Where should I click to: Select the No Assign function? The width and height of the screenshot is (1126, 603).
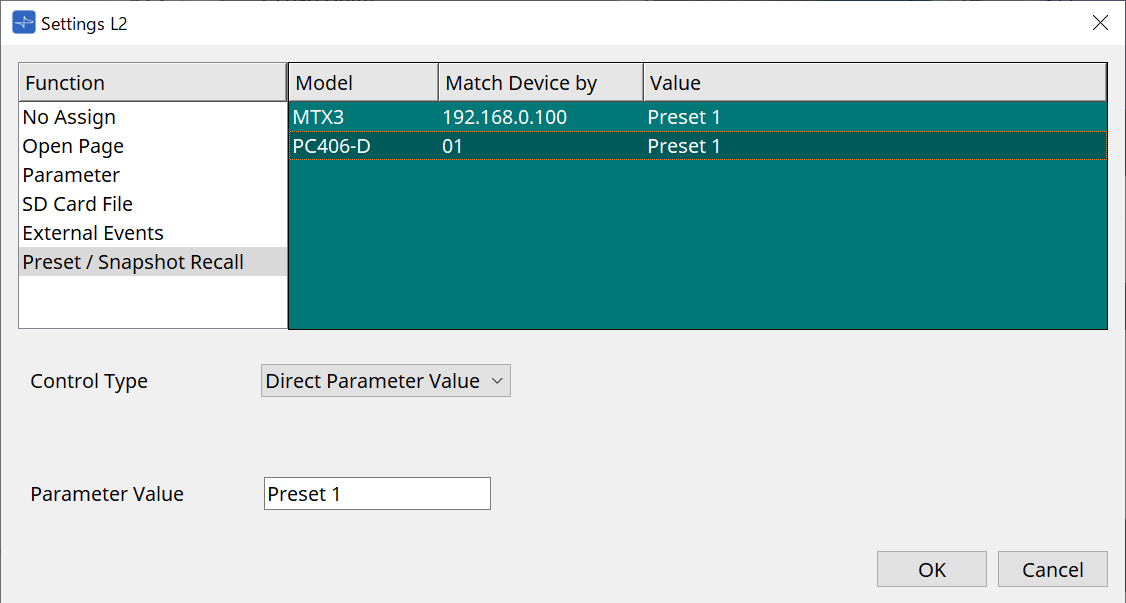point(70,117)
